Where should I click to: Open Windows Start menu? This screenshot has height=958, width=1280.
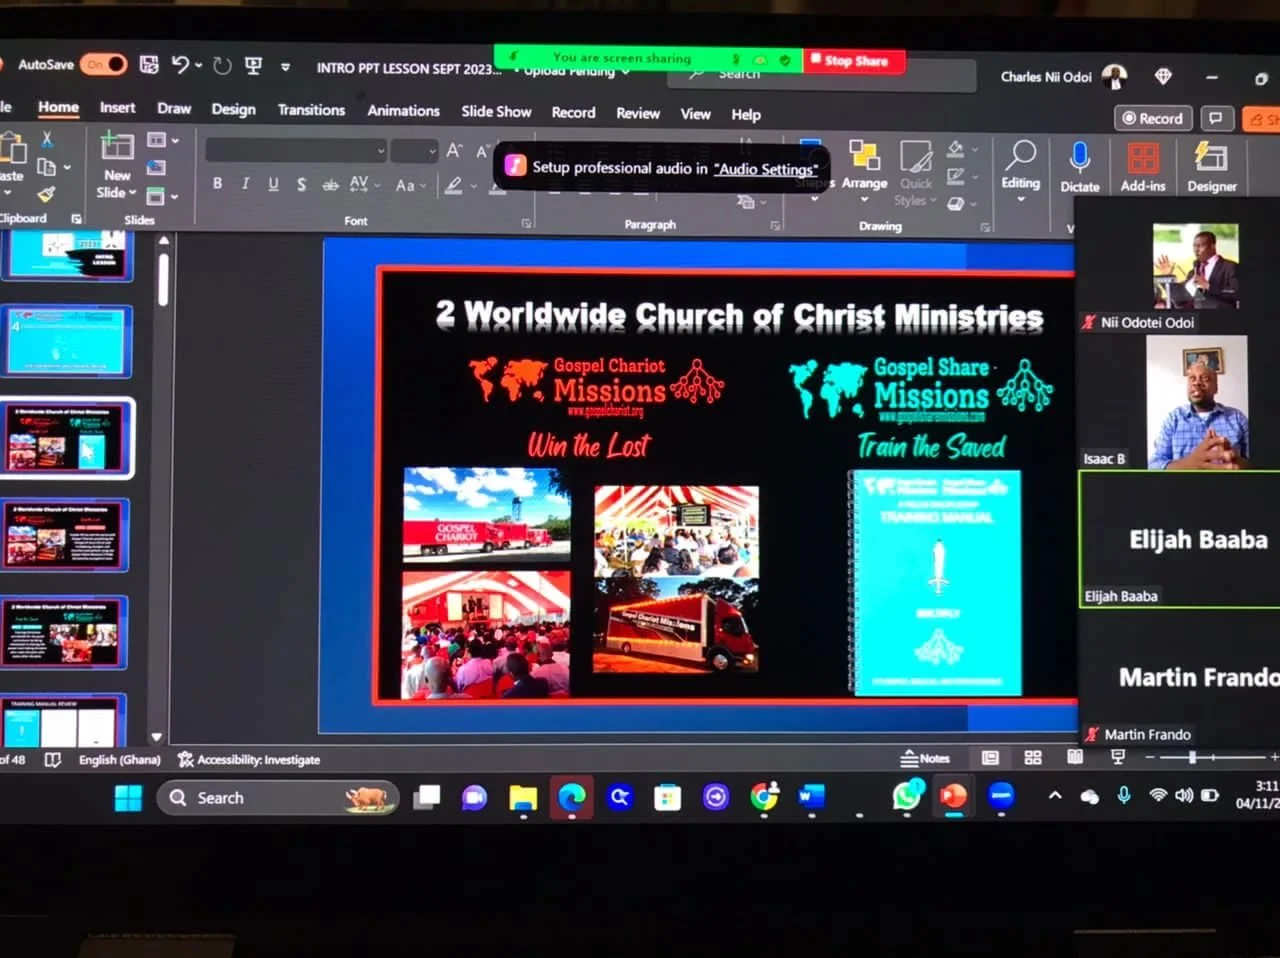coord(128,798)
